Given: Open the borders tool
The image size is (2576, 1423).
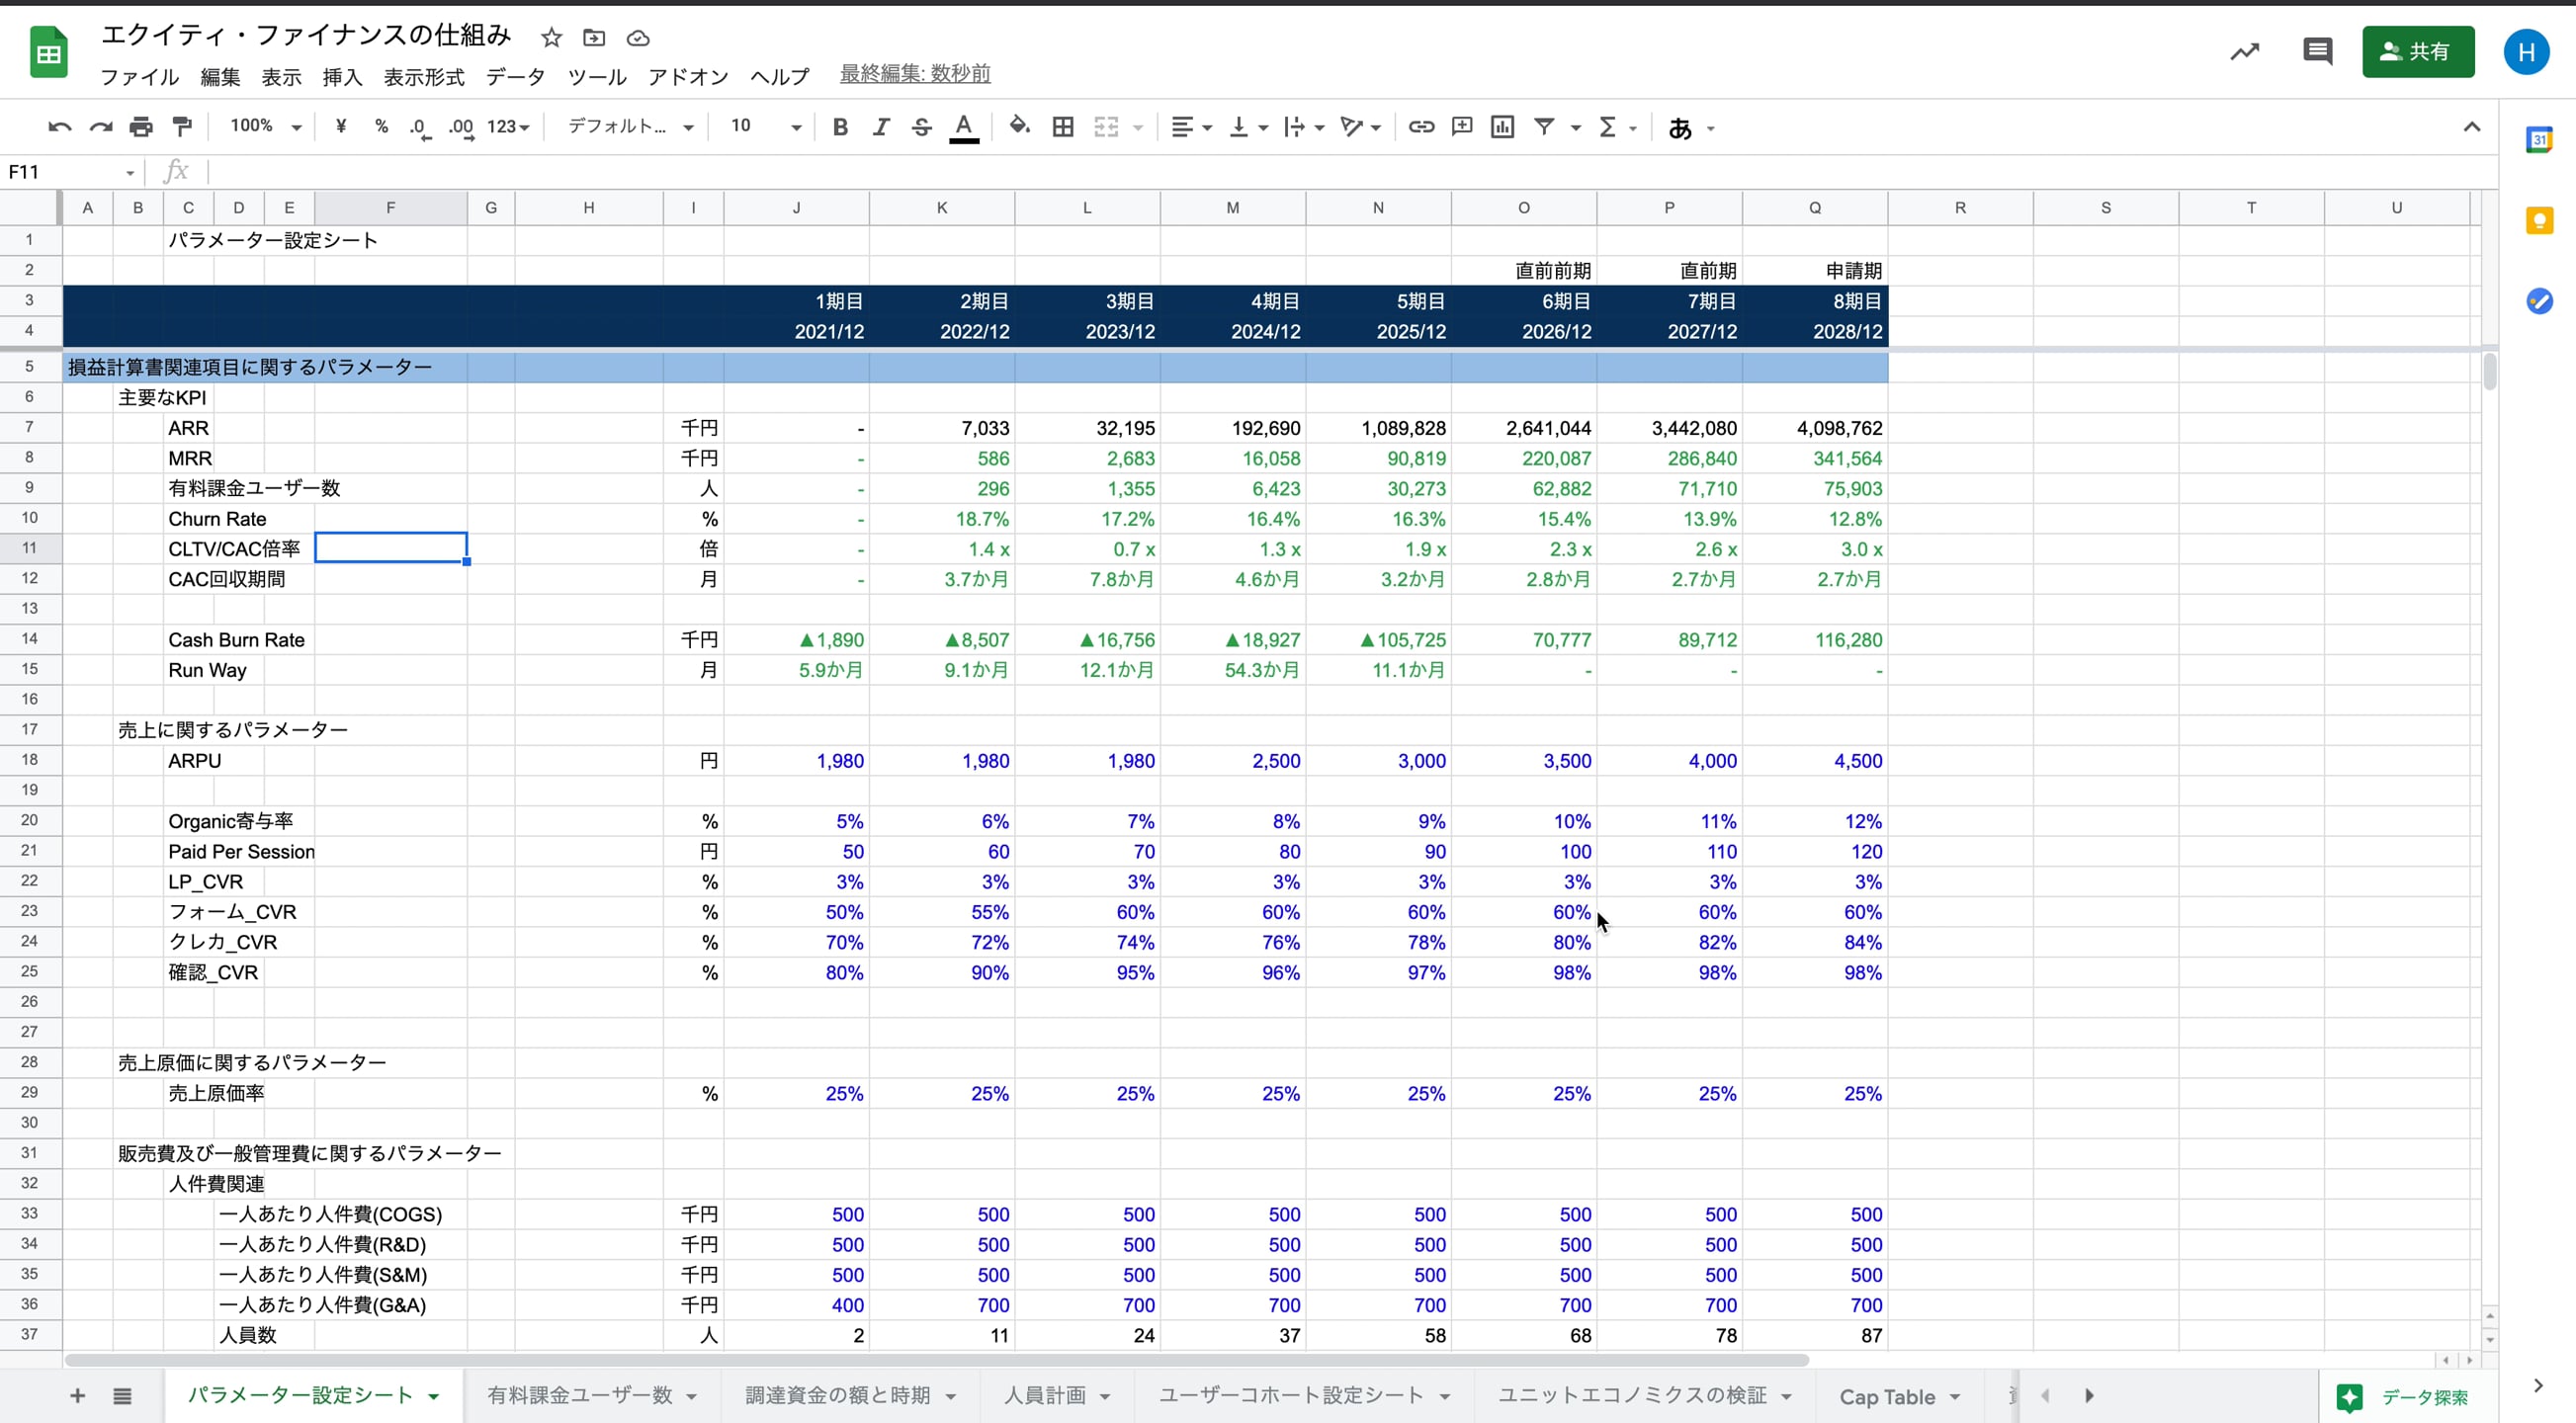Looking at the screenshot, I should [x=1063, y=127].
